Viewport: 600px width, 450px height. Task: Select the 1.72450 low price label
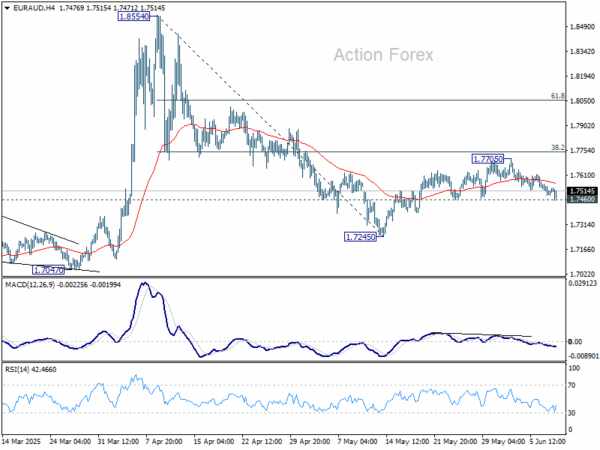[x=360, y=237]
